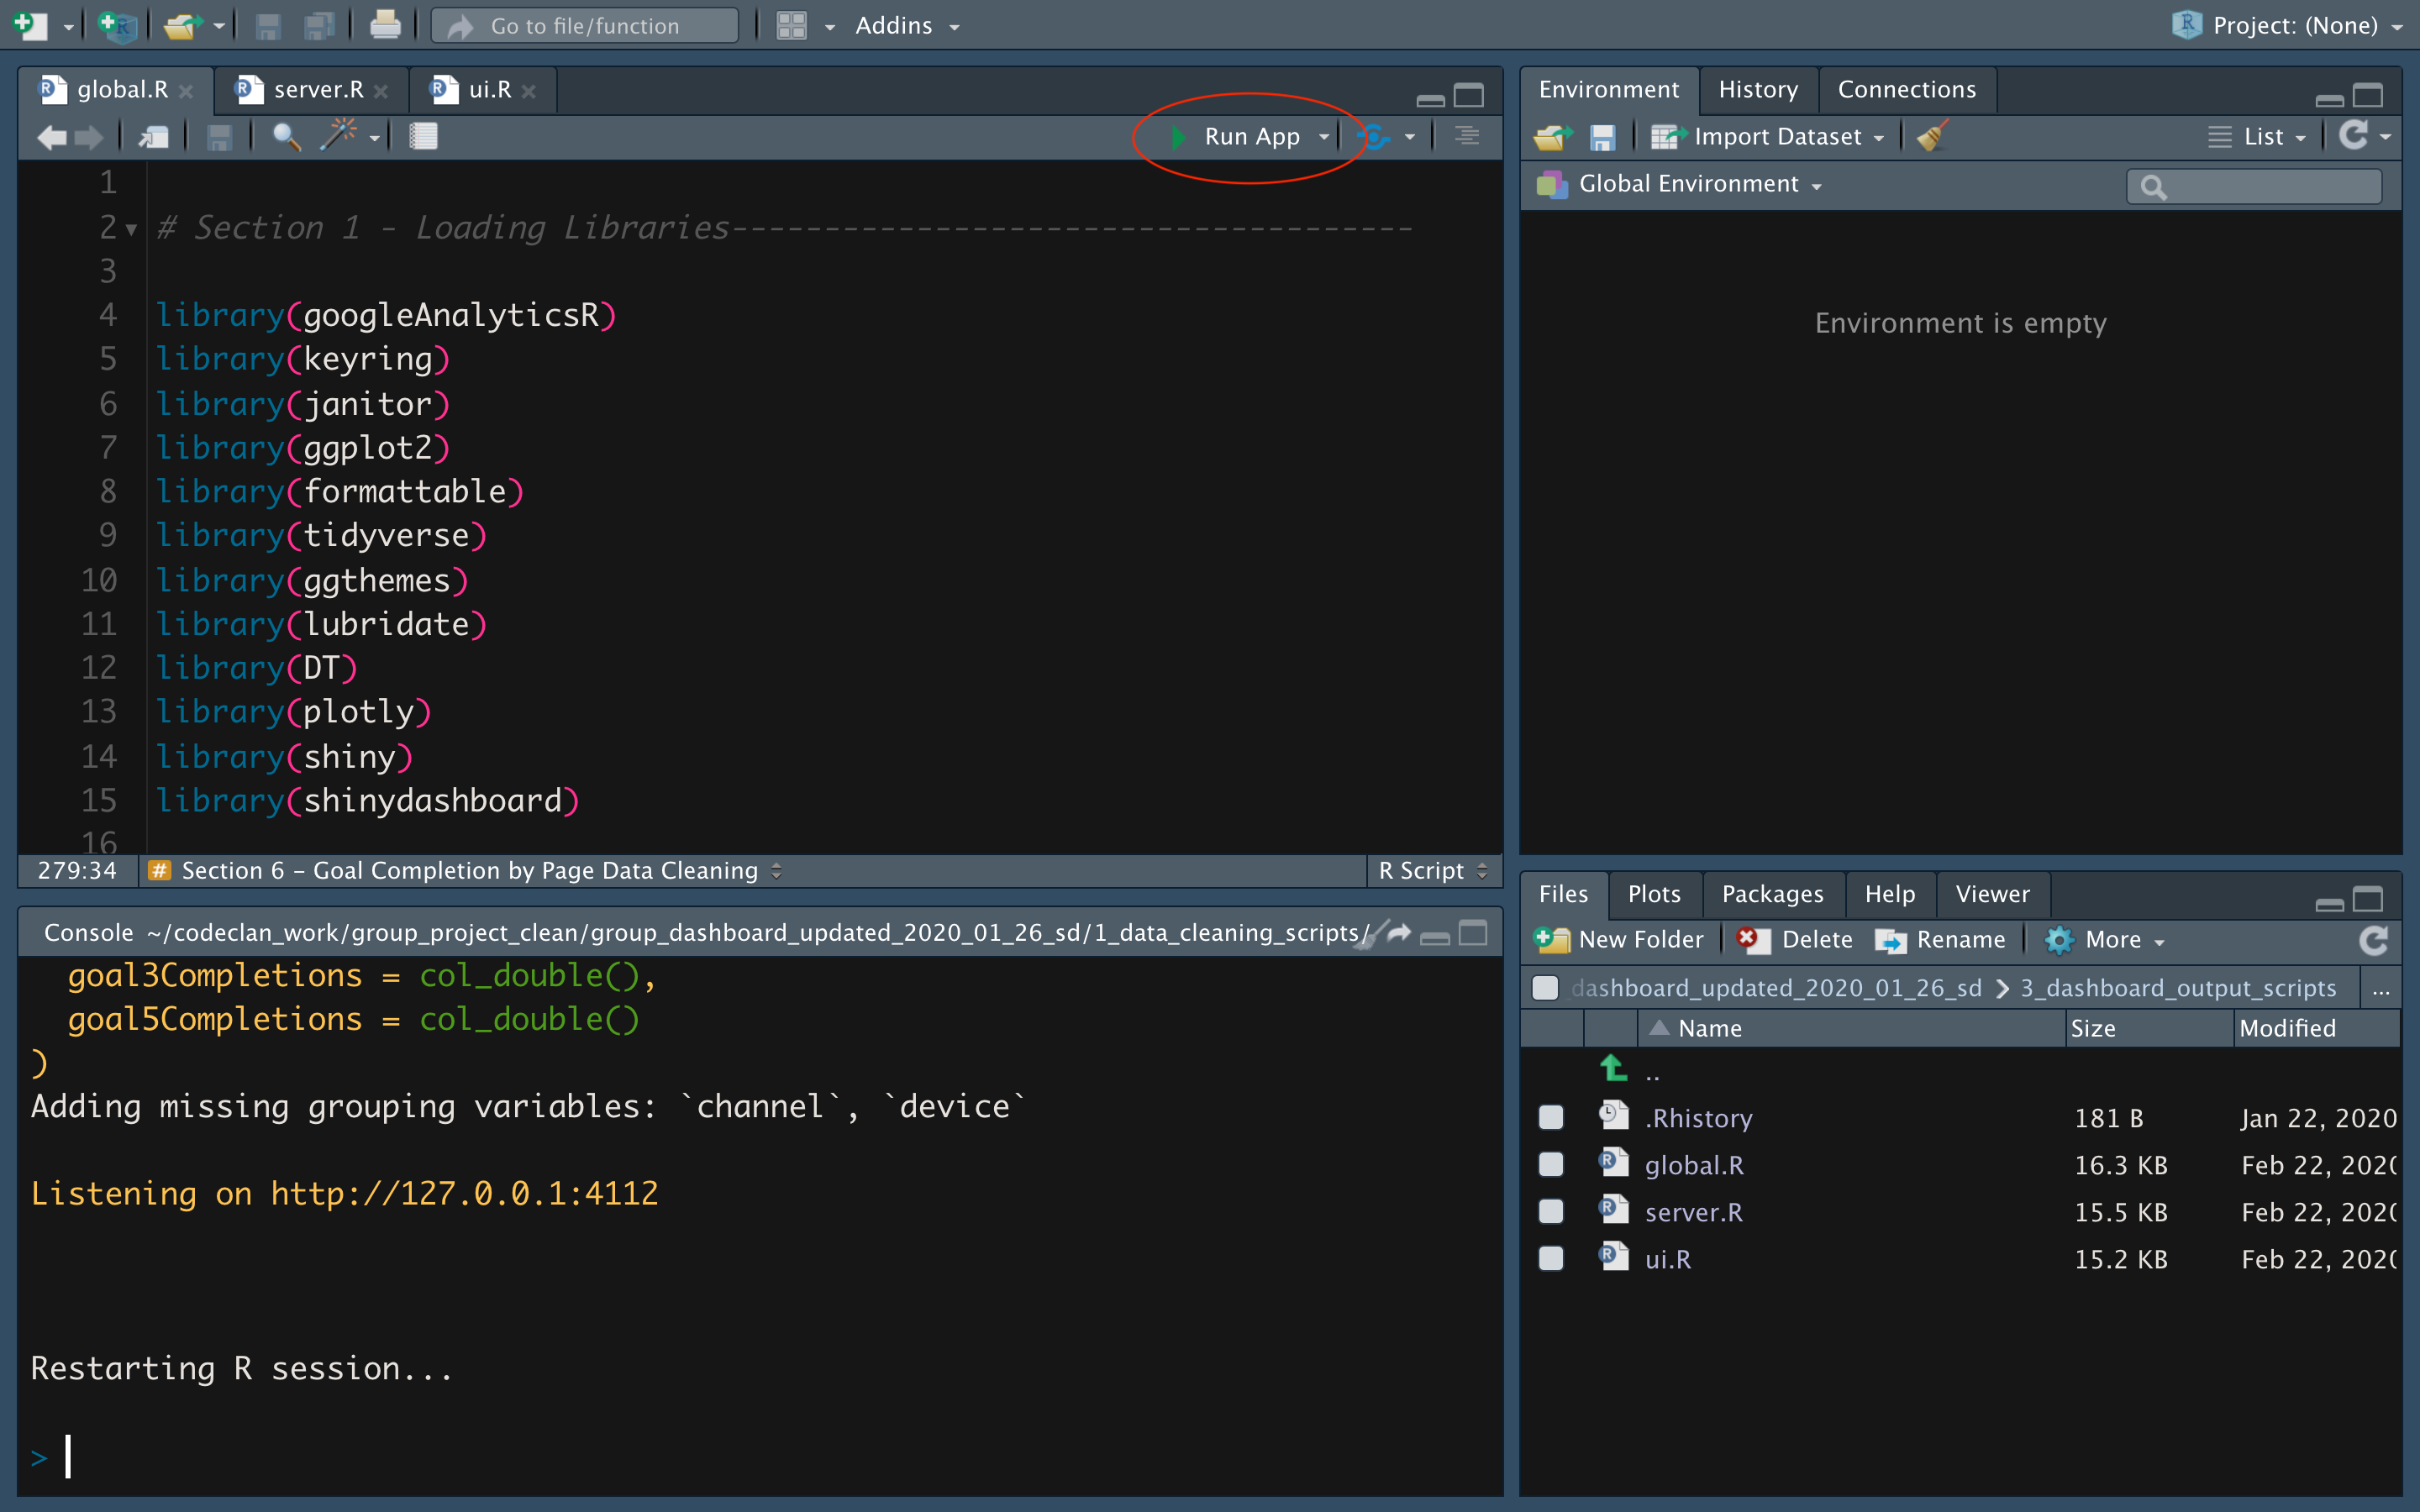
Task: Check the box next to global.R
Action: 1551,1164
